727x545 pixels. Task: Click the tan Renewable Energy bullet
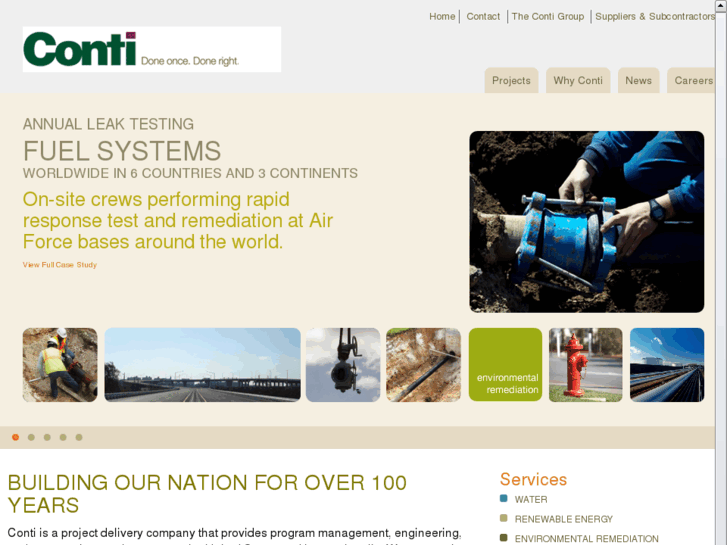click(x=504, y=518)
